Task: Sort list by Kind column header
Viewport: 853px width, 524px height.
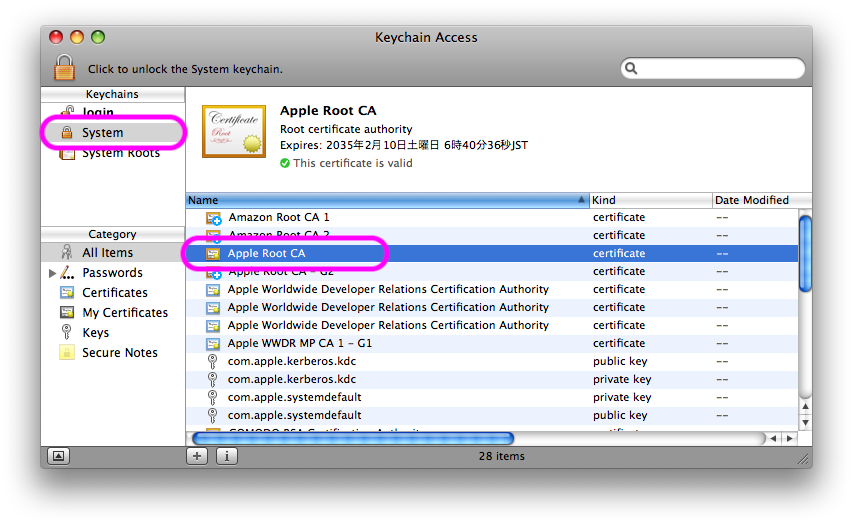Action: click(x=650, y=200)
